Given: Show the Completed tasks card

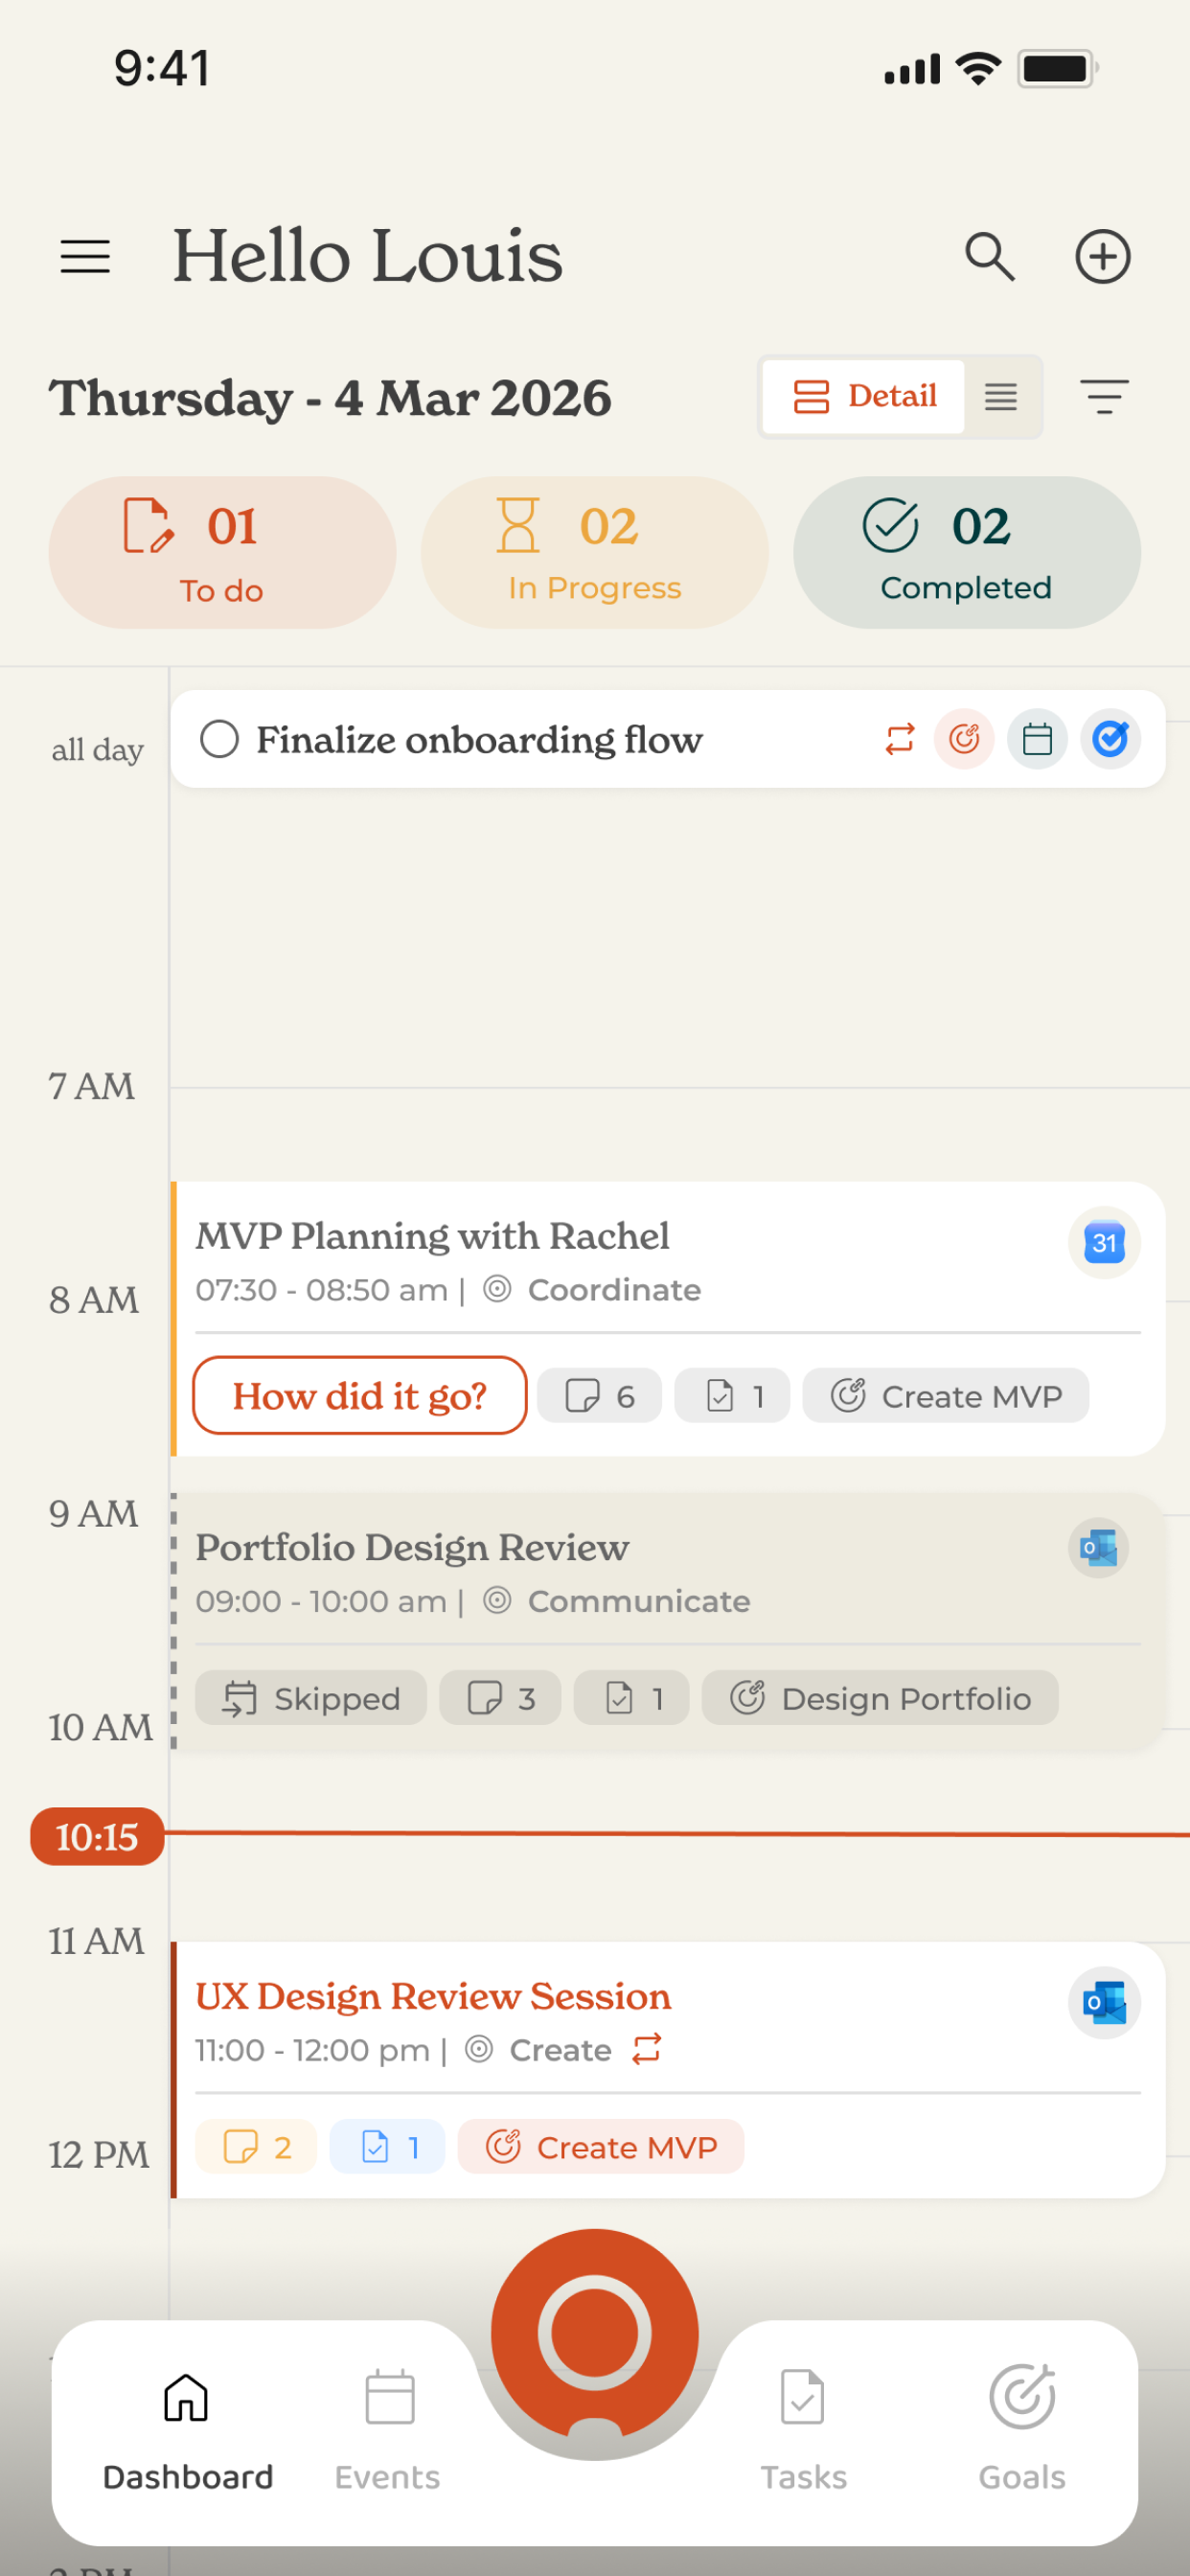Looking at the screenshot, I should [x=967, y=552].
